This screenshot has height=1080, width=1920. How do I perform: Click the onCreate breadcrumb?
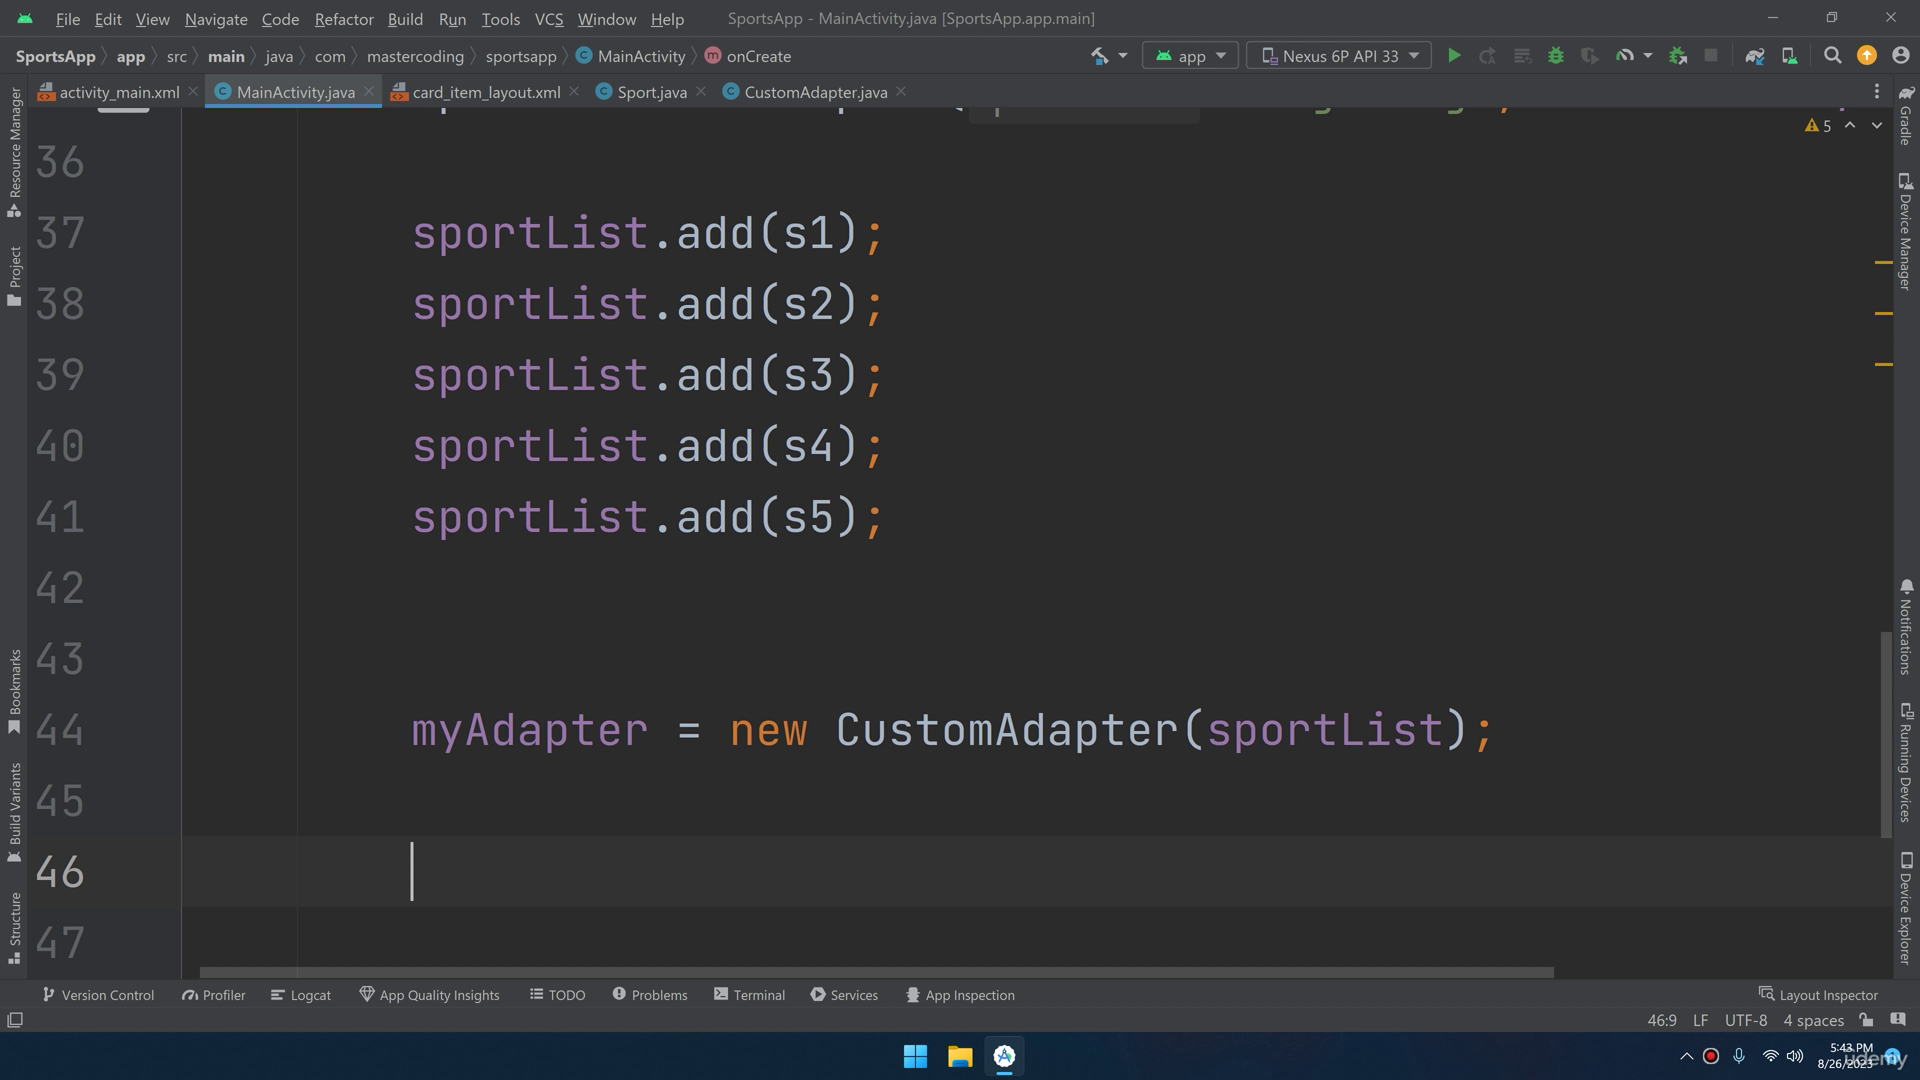click(748, 56)
